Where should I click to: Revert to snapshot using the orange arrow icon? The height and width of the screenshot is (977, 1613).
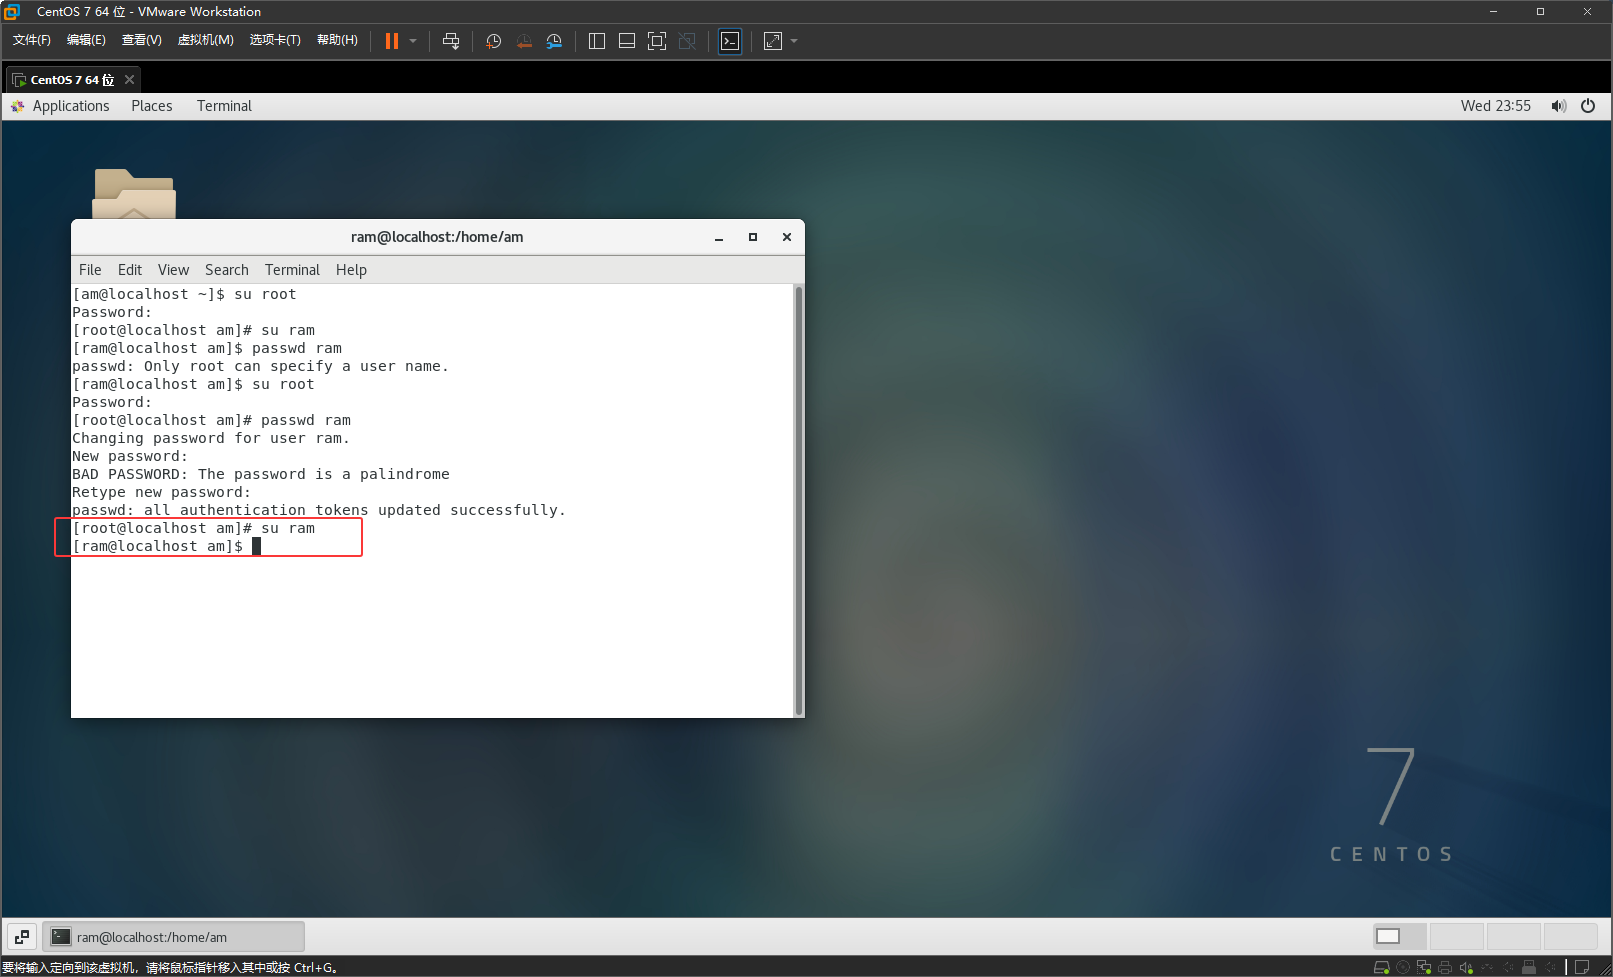coord(524,41)
